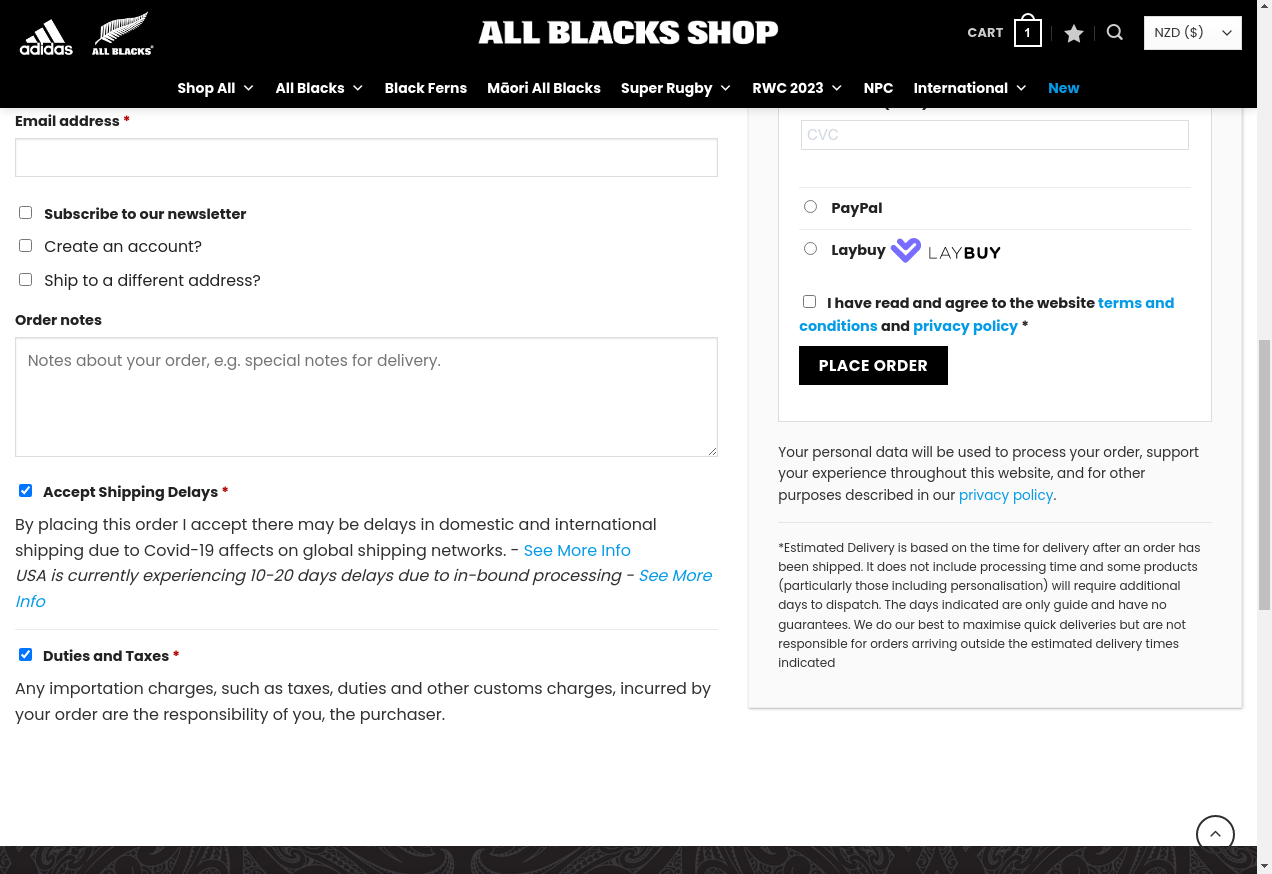Check Subscribe to our newsletter
Screen dimensions: 1272x874
tap(25, 212)
